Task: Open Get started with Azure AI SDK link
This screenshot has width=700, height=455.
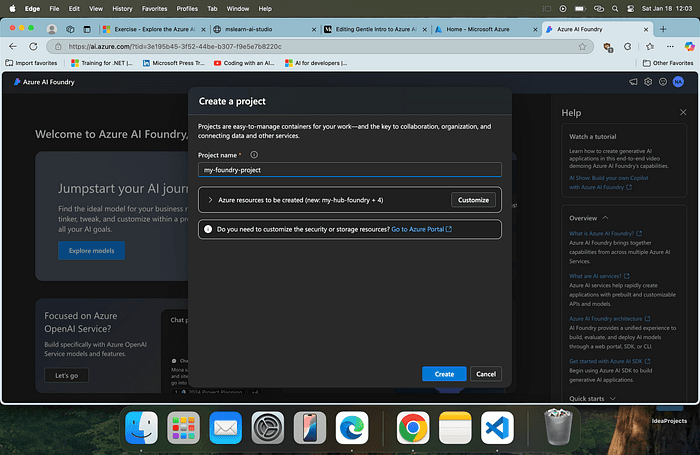Action: 609,361
